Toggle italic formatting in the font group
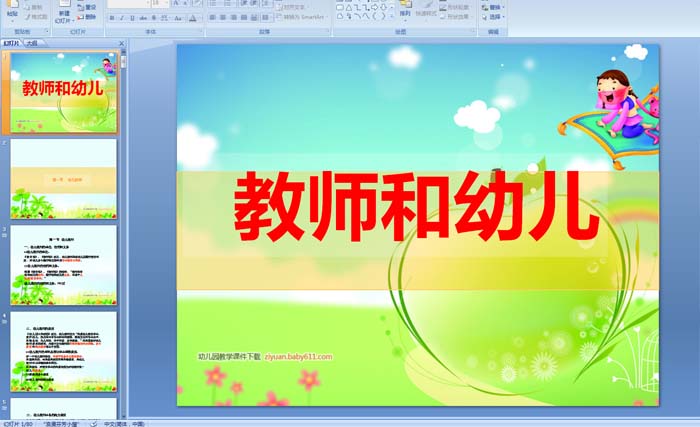Viewport: 700px width, 427px height. pos(122,18)
